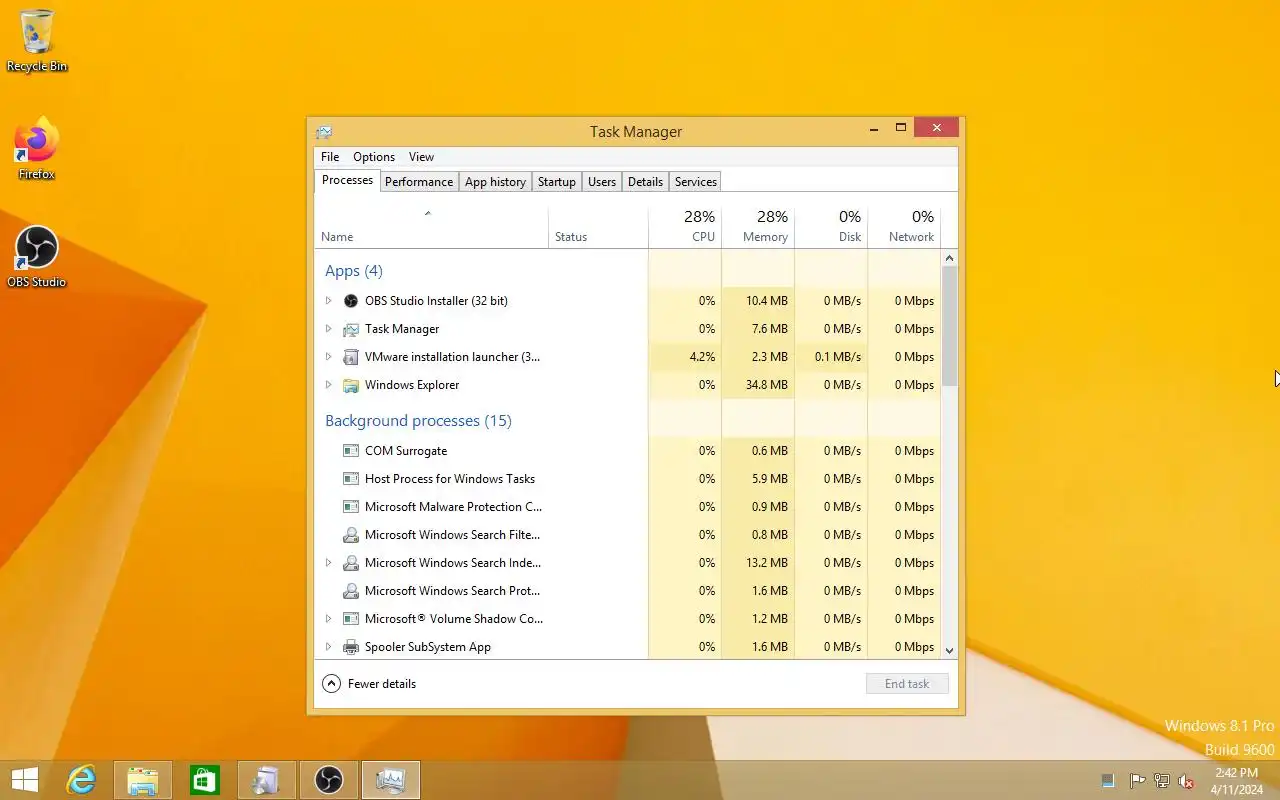Launch Internet Explorer from the taskbar
The height and width of the screenshot is (800, 1280).
click(x=81, y=780)
